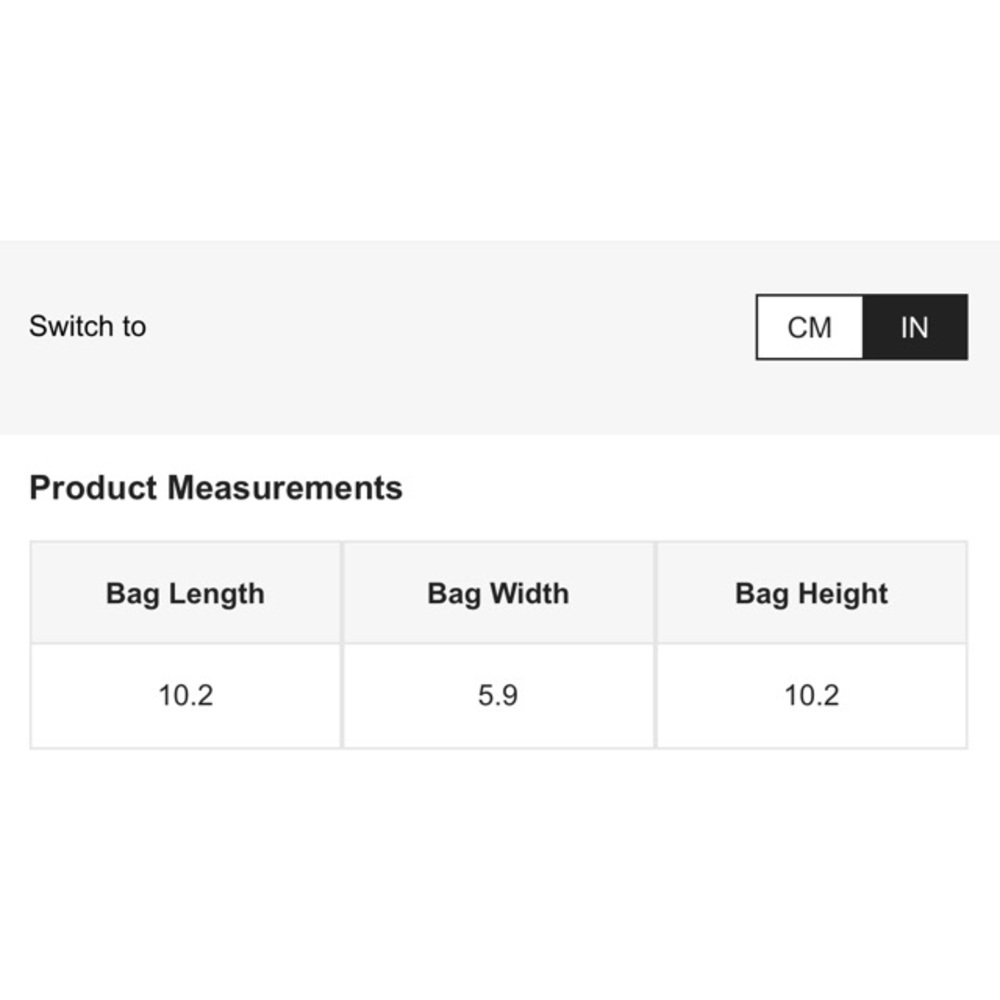Screen dimensions: 1000x1000
Task: Click the word 'Bag' in Bag Height header
Action: pos(761,593)
